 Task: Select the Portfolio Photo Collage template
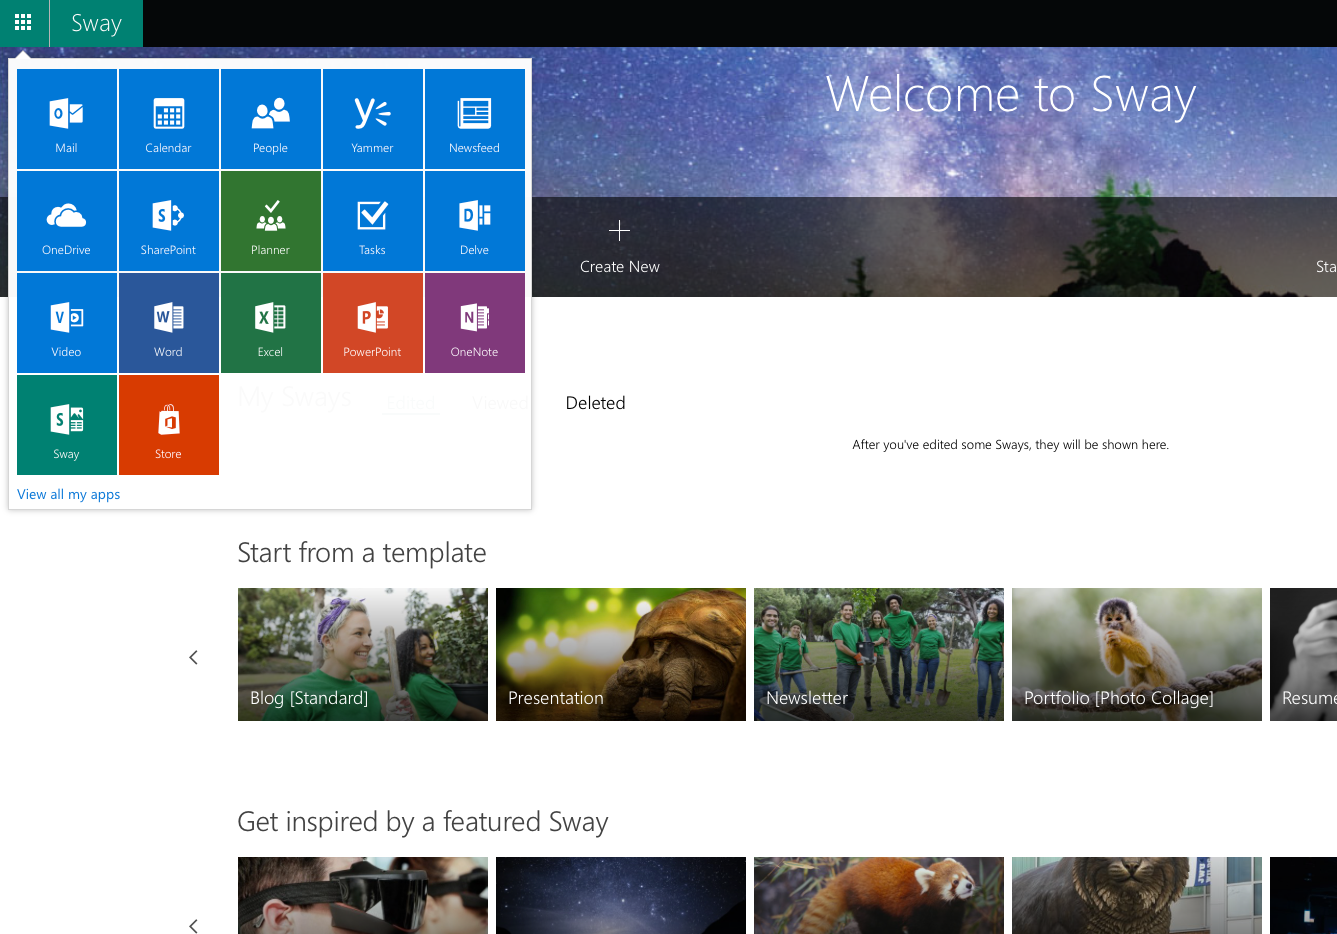pos(1136,654)
